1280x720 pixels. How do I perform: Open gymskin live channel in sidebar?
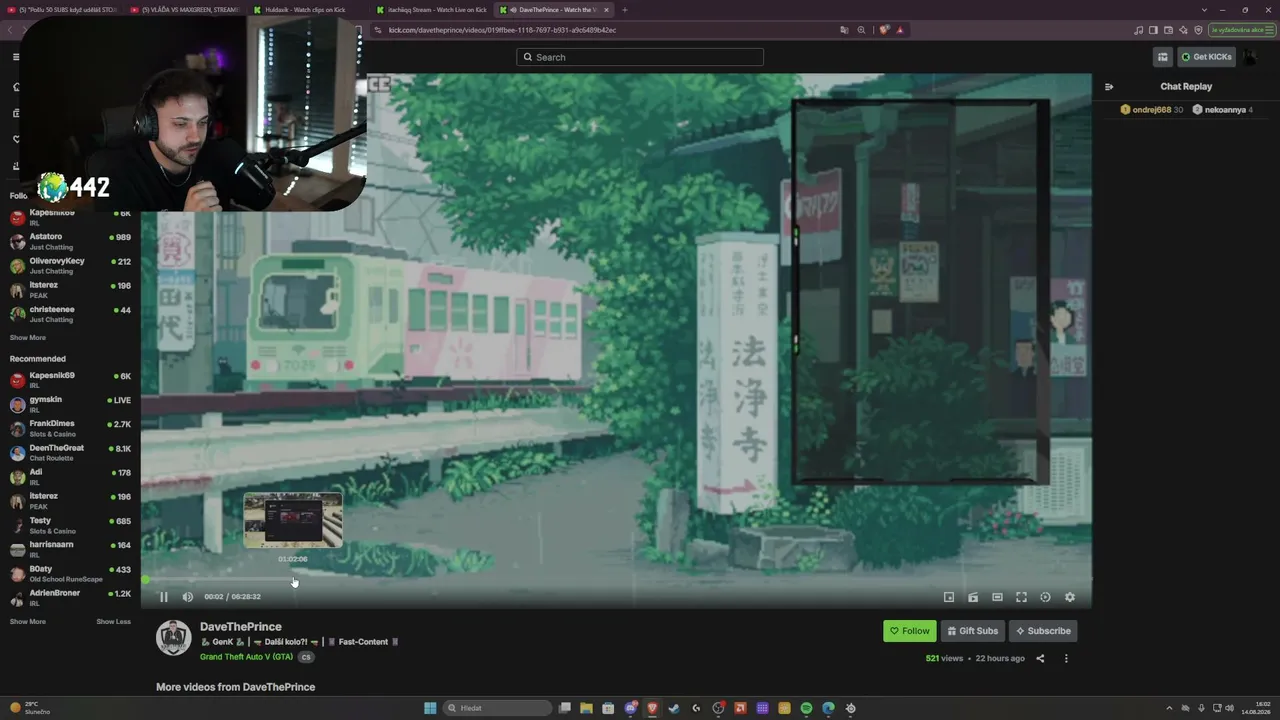[70, 404]
